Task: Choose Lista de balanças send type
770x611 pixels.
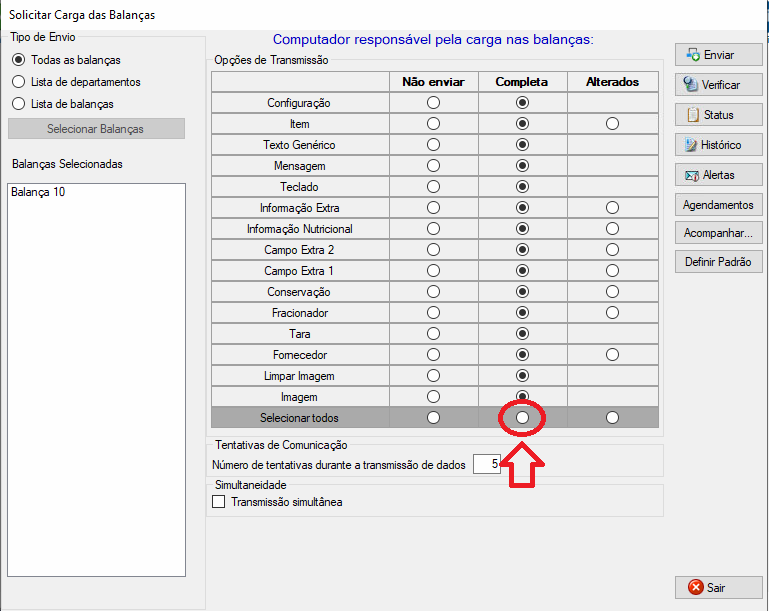Action: [18, 103]
